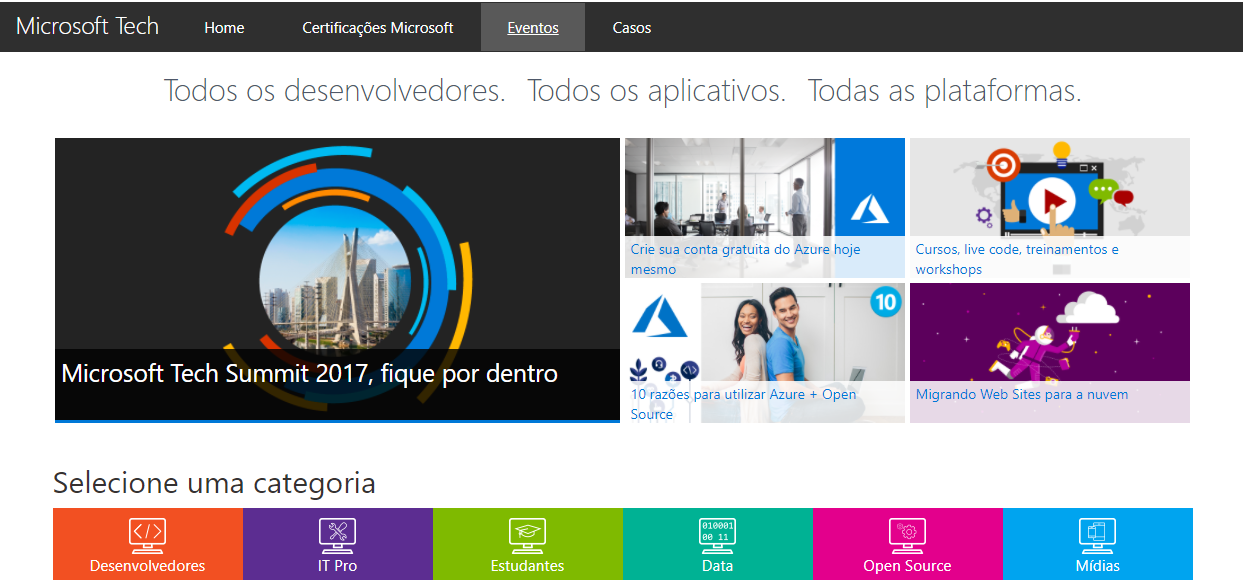Viewport: 1243px width, 587px height.
Task: Open 'Crie sua conta gratuita do Azure' link
Action: 745,259
